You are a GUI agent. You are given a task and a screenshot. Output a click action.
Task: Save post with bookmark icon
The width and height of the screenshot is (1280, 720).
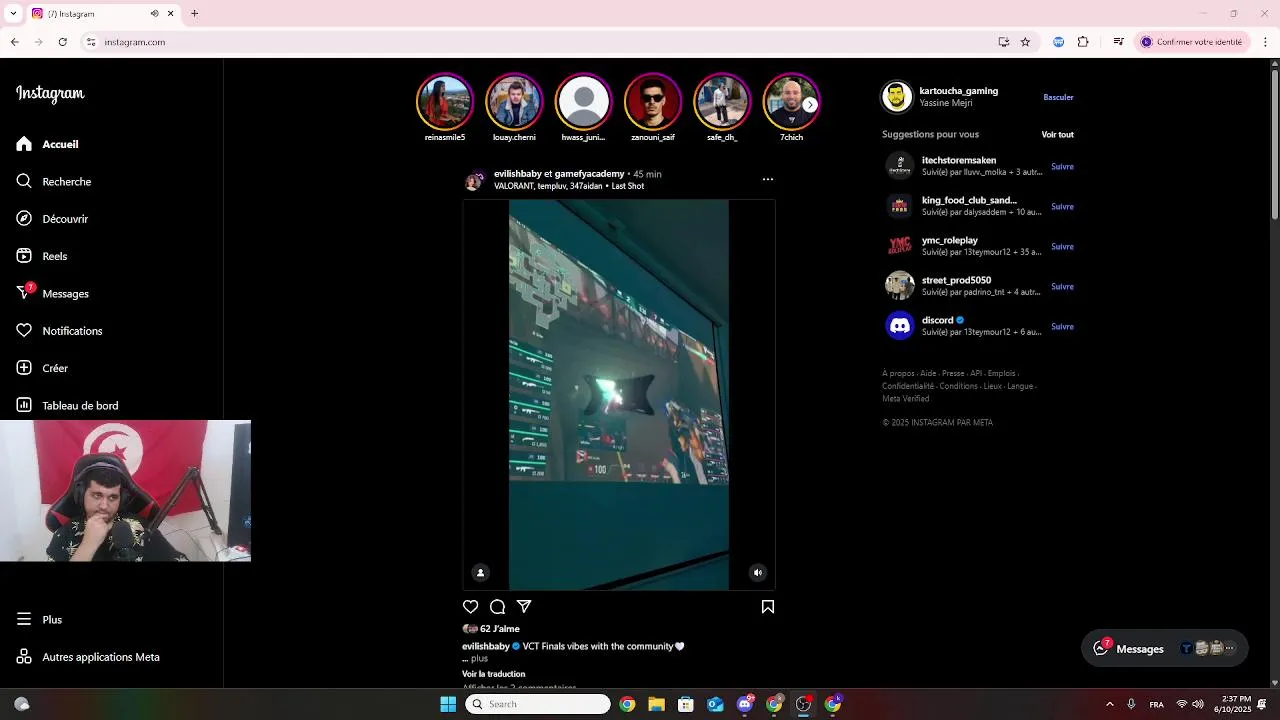point(768,606)
